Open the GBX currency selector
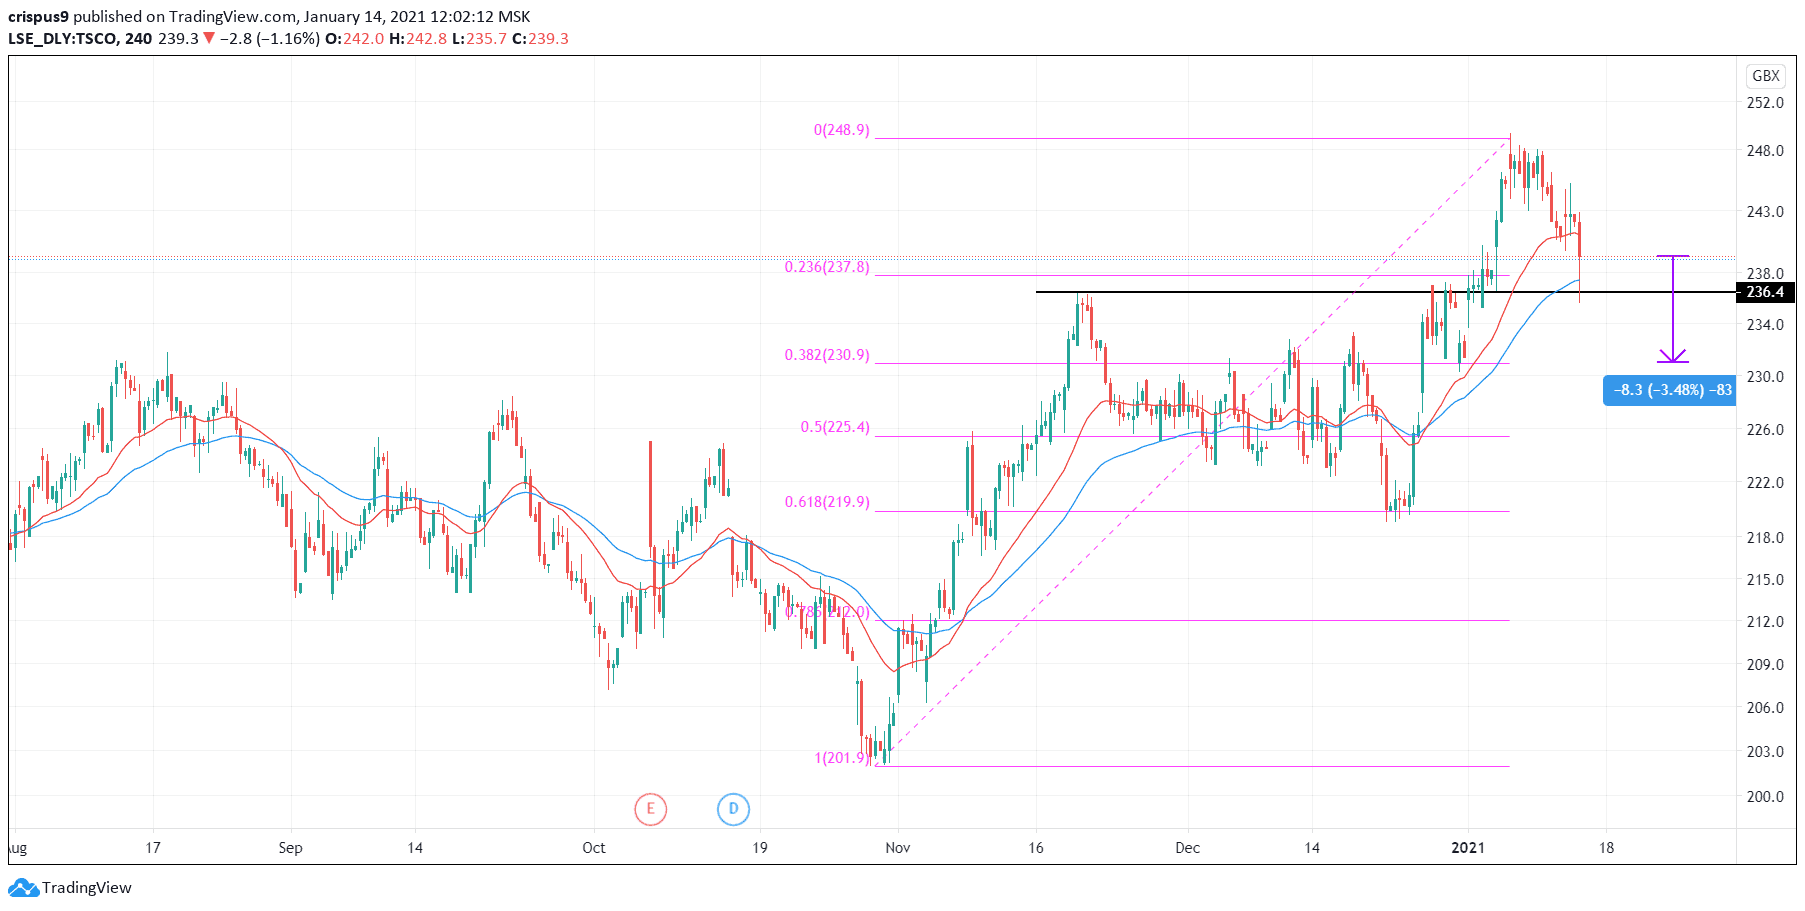 [1765, 76]
